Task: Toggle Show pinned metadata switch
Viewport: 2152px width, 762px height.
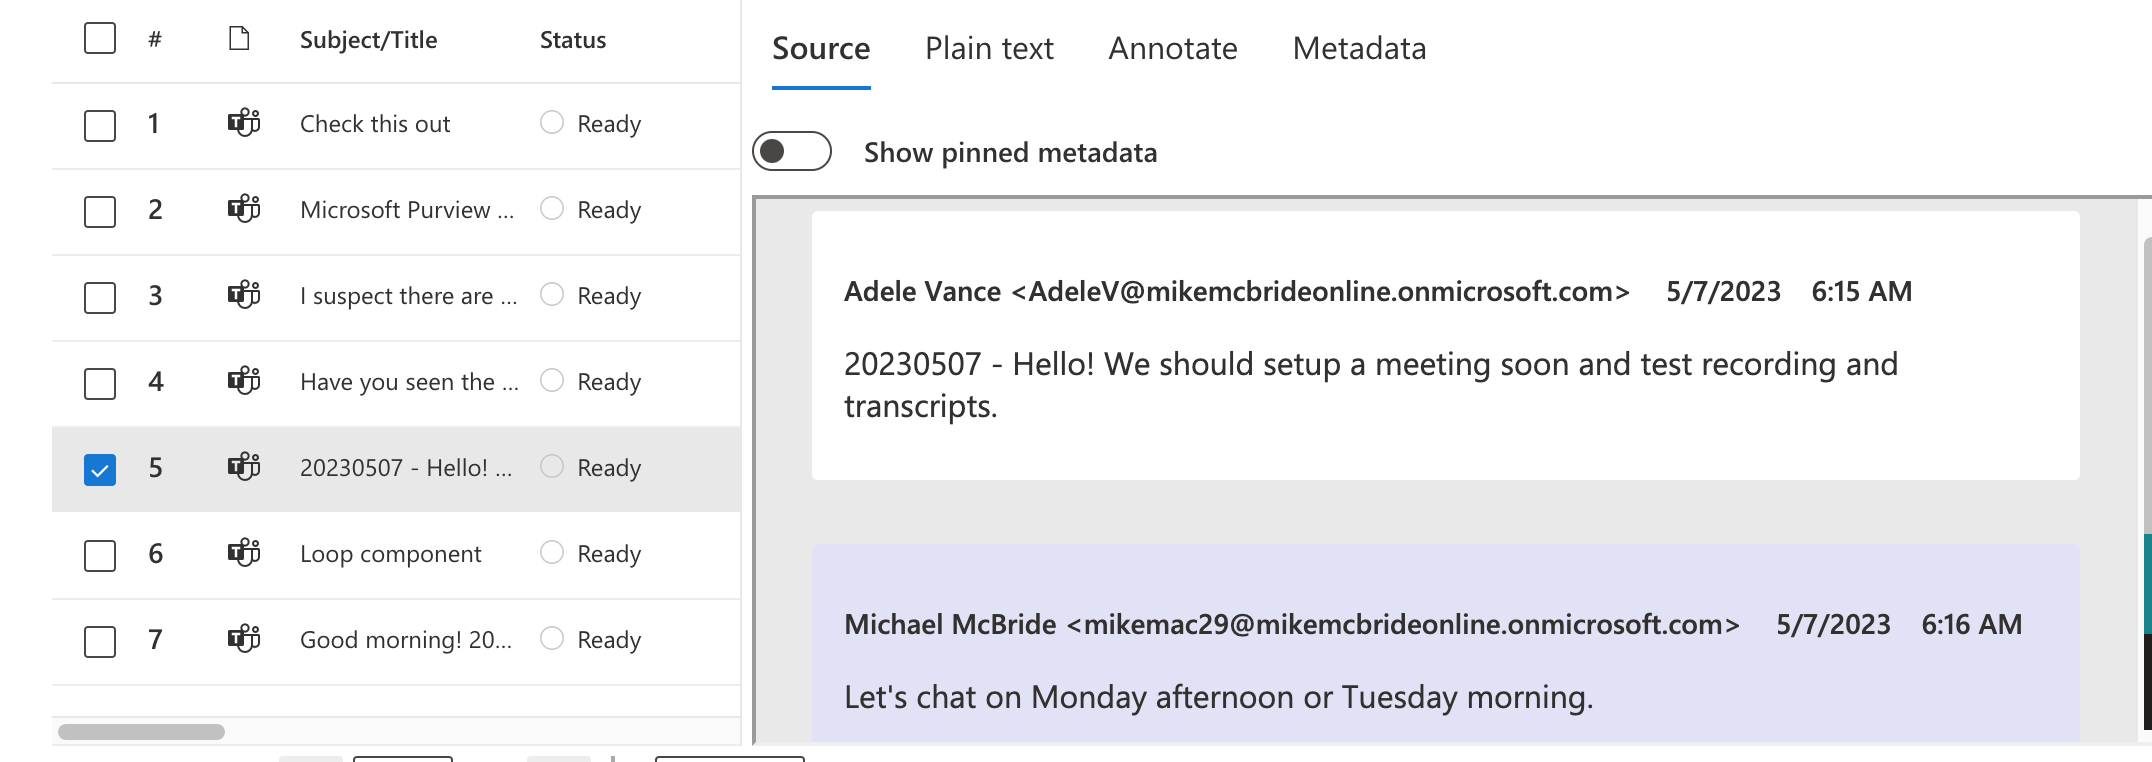Action: pyautogui.click(x=791, y=152)
